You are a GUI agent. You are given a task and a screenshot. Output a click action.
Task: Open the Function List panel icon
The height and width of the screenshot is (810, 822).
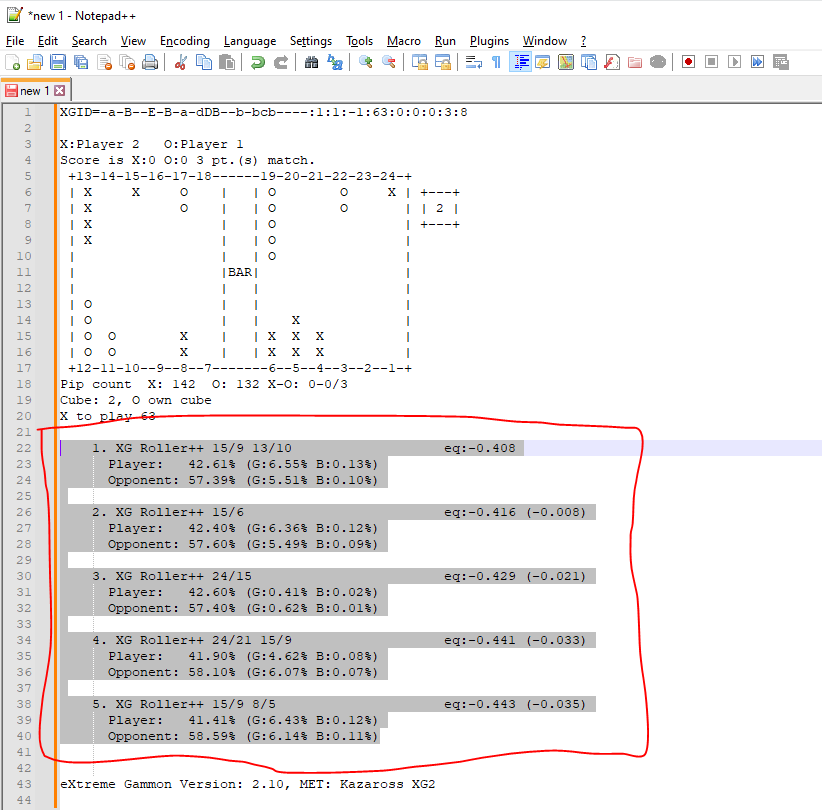click(612, 62)
